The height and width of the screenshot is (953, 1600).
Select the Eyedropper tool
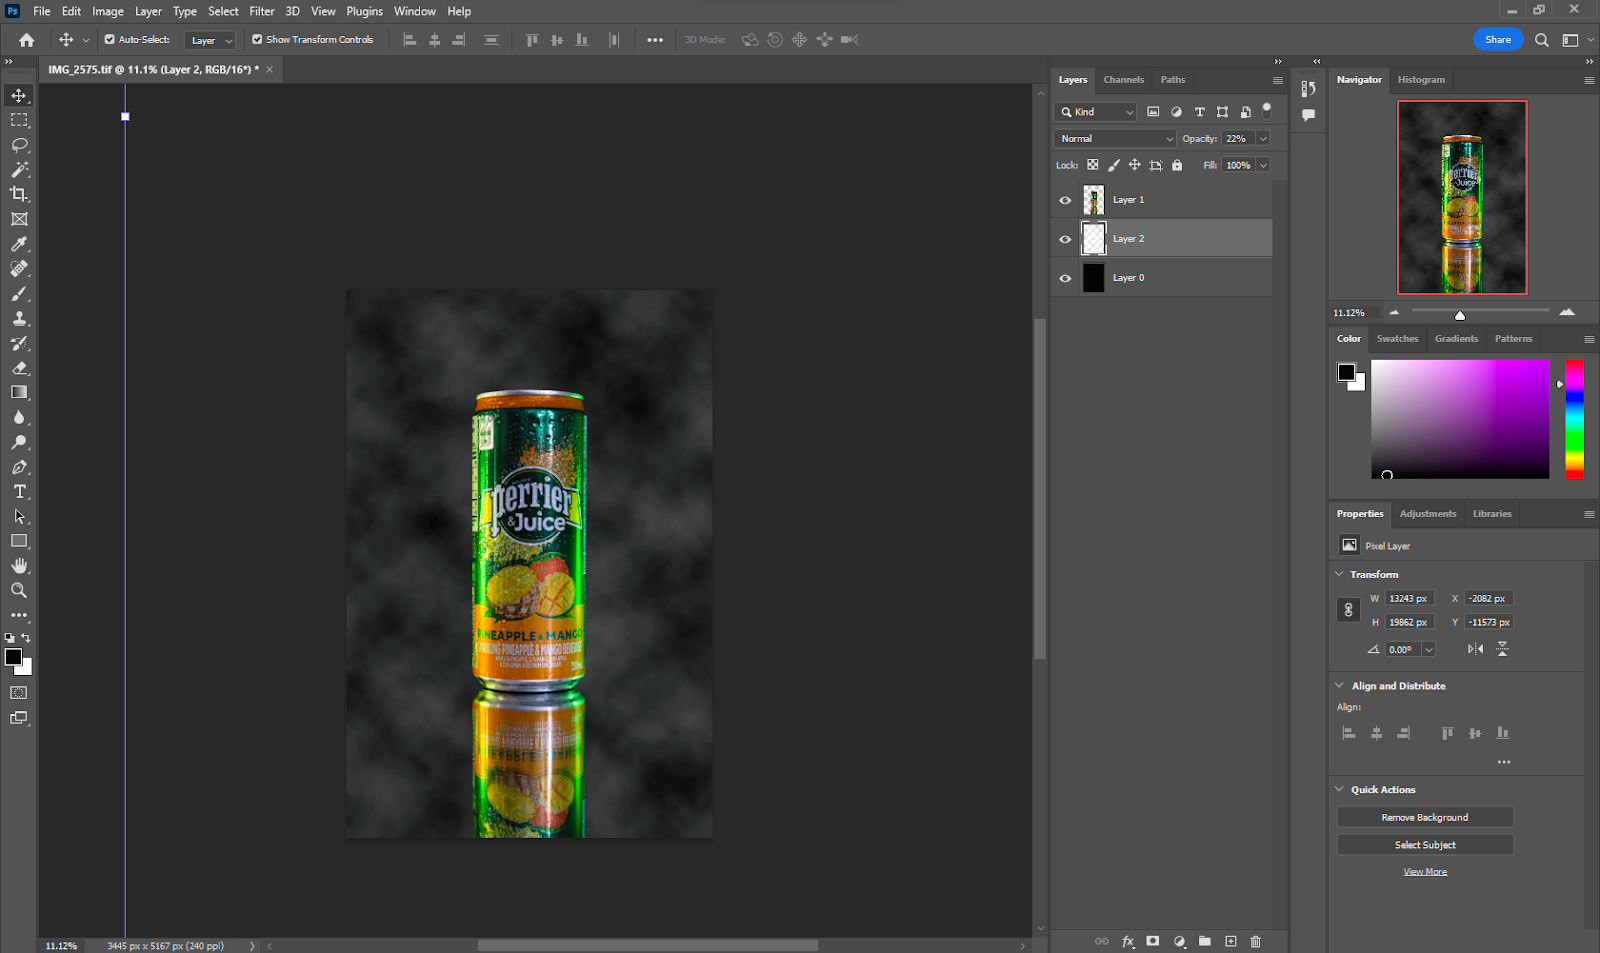[x=19, y=244]
